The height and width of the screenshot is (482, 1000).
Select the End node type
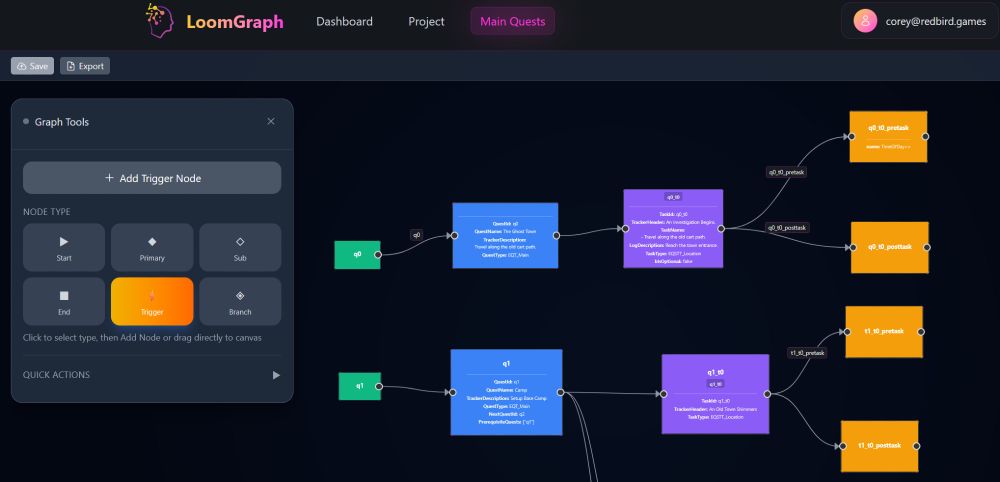[x=64, y=302]
